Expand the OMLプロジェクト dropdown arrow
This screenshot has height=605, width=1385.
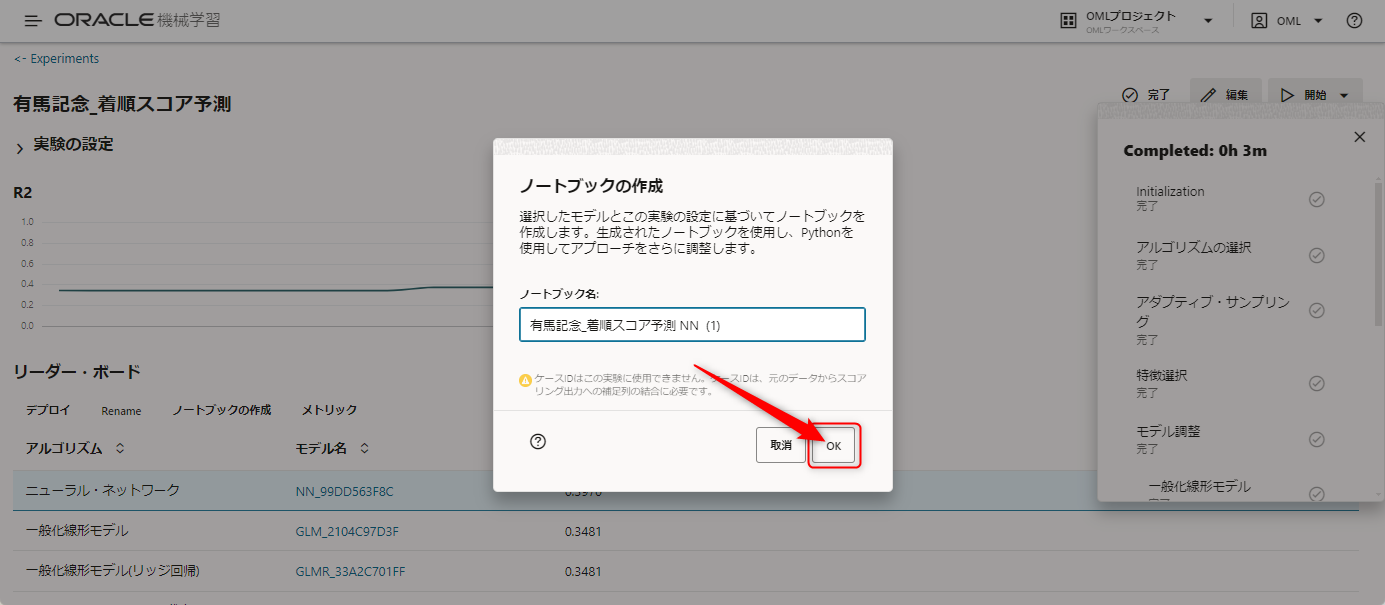click(1208, 21)
